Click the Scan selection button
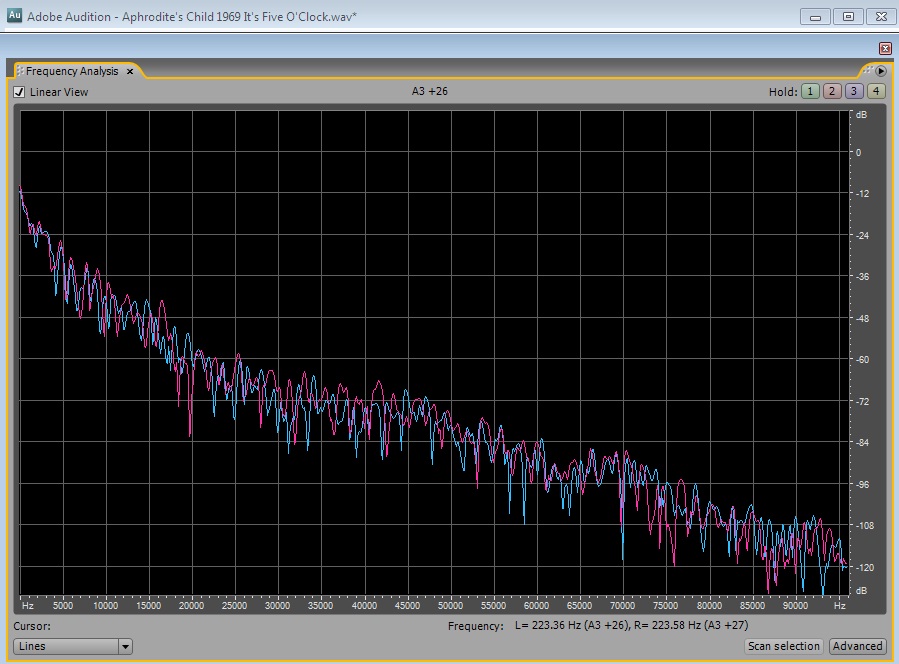Image resolution: width=899 pixels, height=664 pixels. pyautogui.click(x=784, y=646)
